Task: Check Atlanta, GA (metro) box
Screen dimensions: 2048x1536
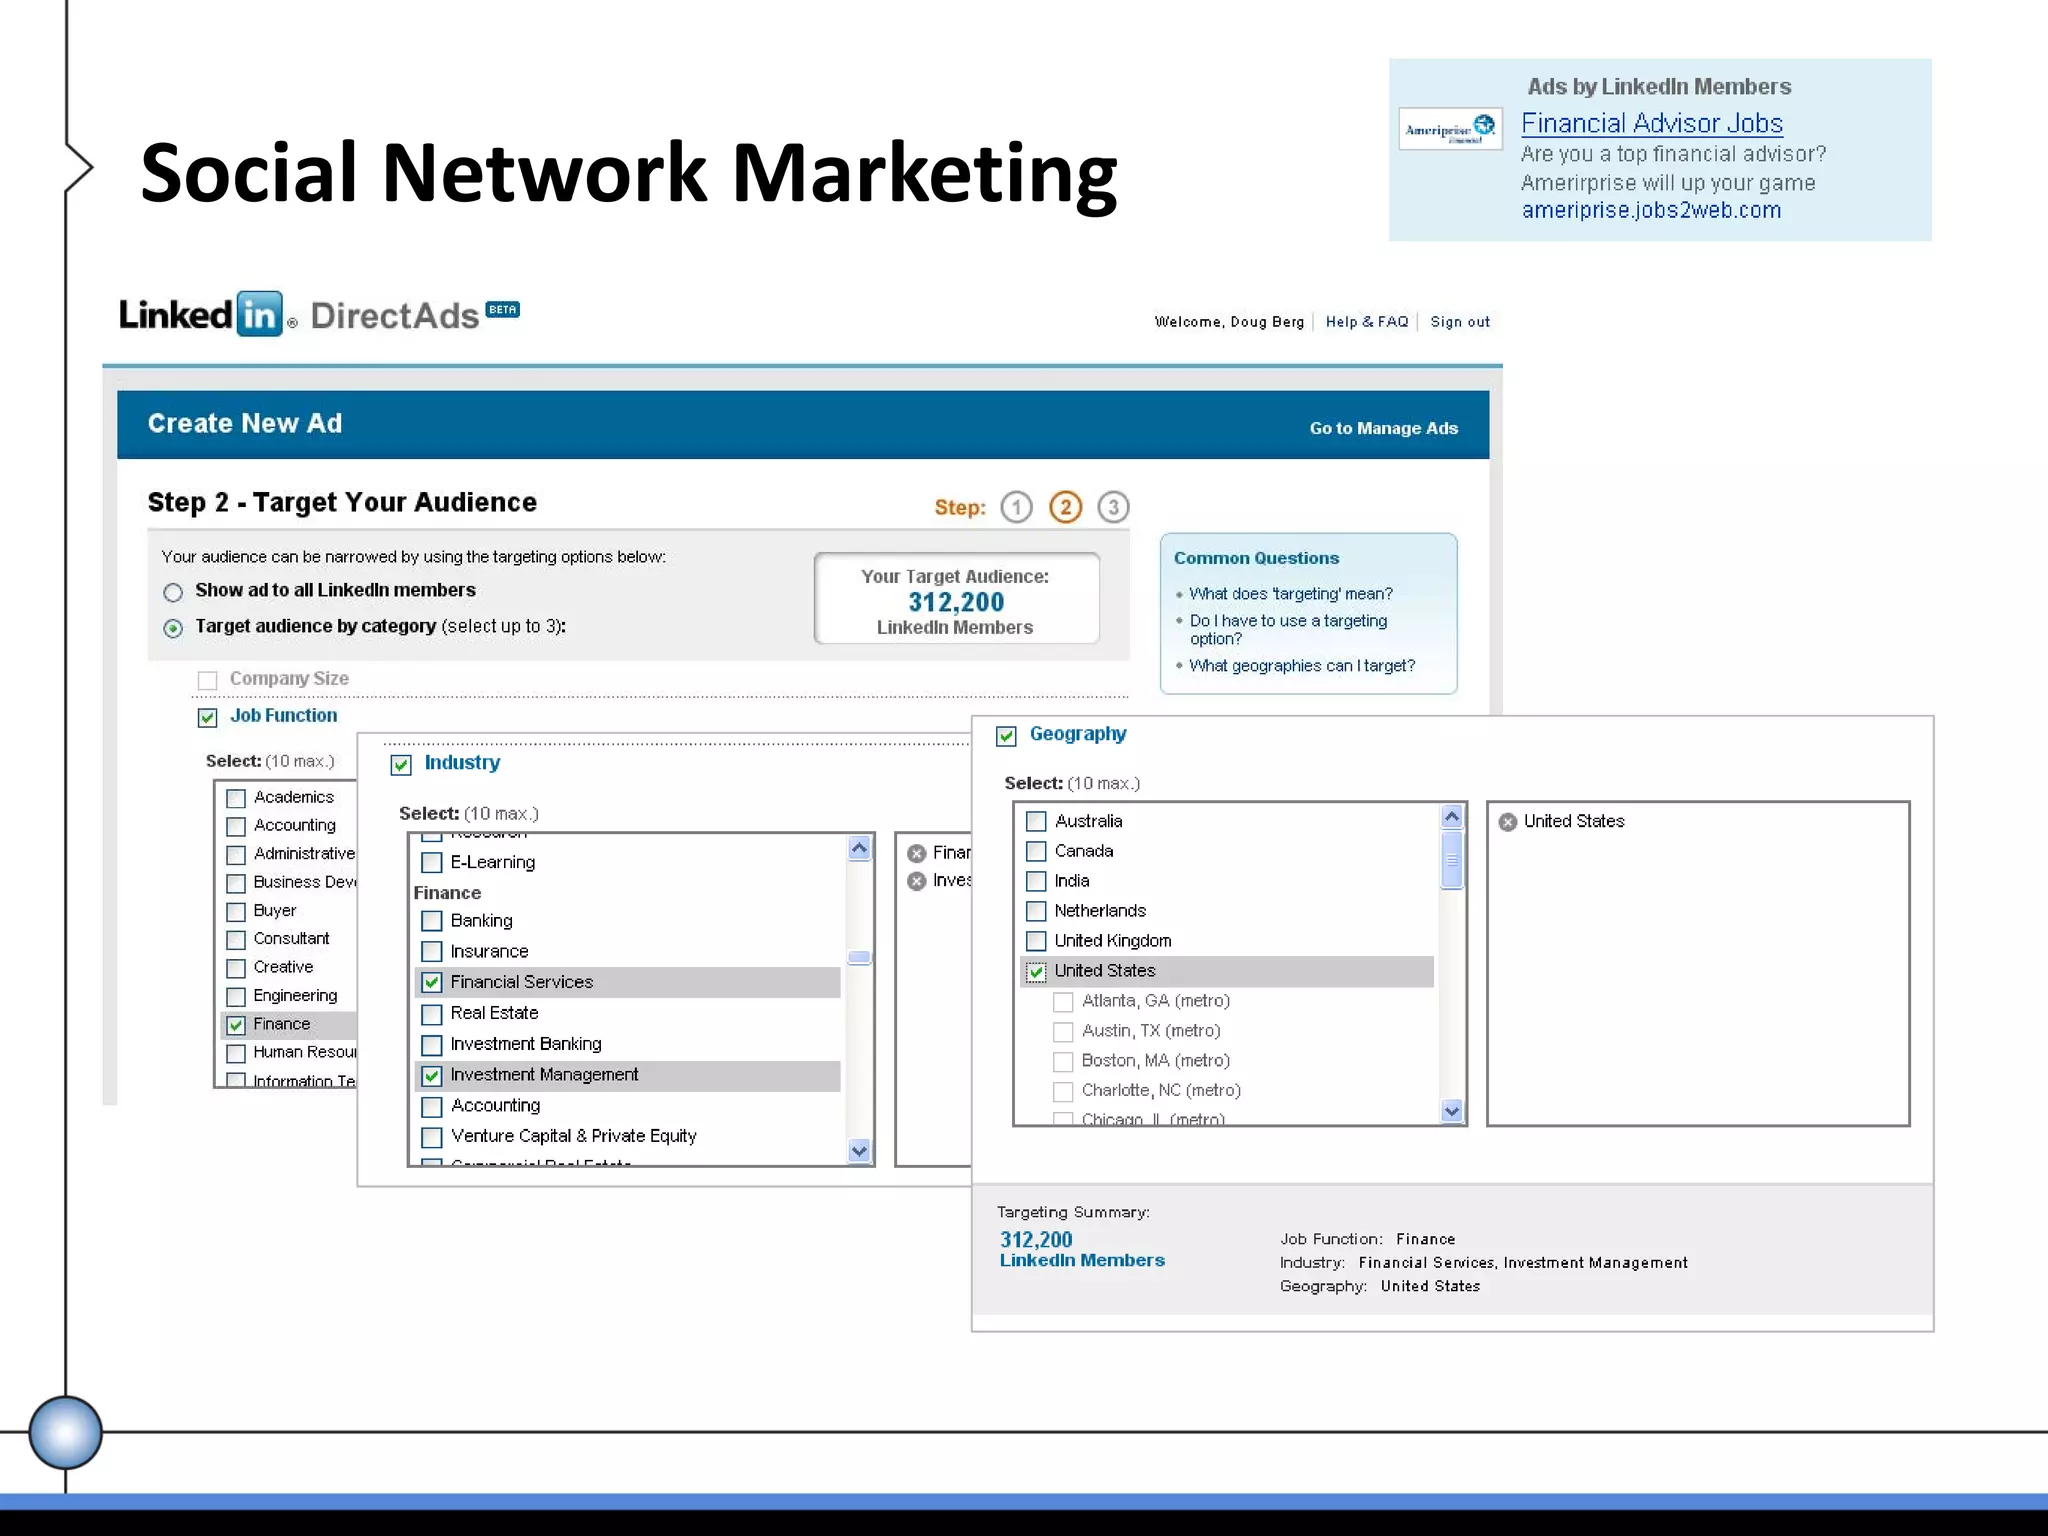Action: 1064,1002
